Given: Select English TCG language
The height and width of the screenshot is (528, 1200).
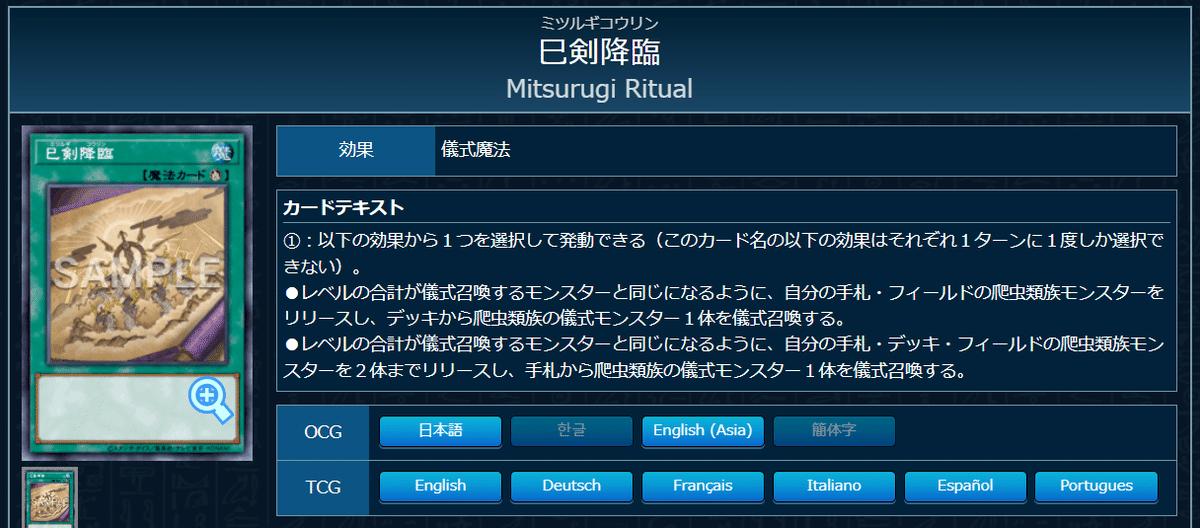Looking at the screenshot, I should pos(440,486).
